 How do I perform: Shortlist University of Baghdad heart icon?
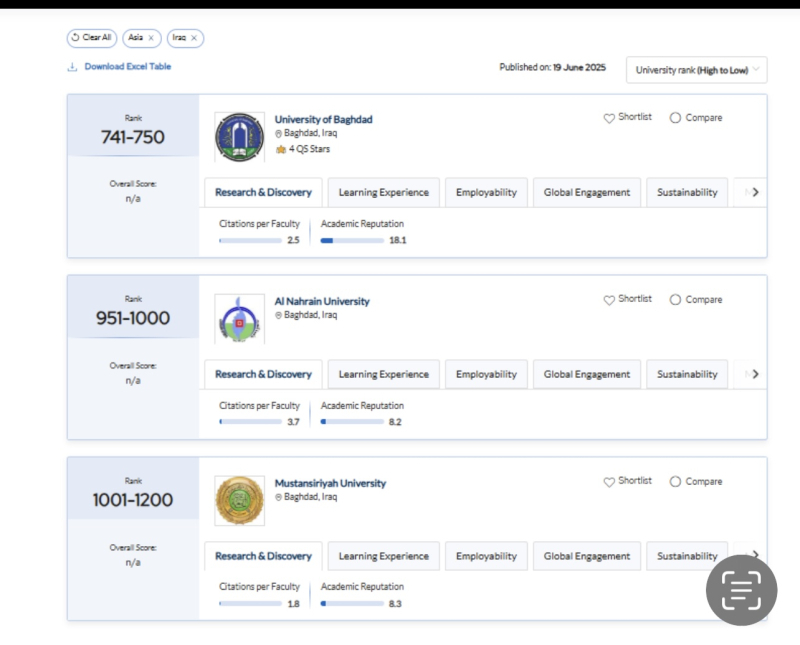(x=609, y=118)
